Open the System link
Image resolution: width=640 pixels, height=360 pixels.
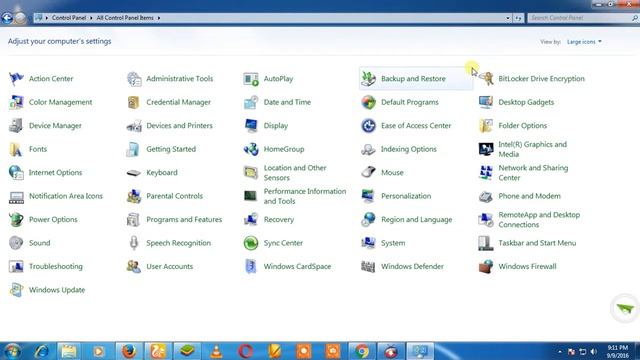click(x=393, y=243)
